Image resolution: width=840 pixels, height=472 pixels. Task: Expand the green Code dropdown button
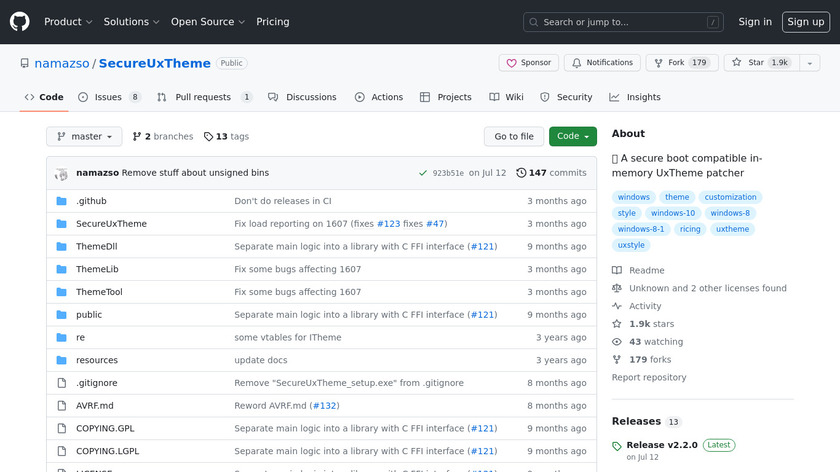(x=572, y=136)
